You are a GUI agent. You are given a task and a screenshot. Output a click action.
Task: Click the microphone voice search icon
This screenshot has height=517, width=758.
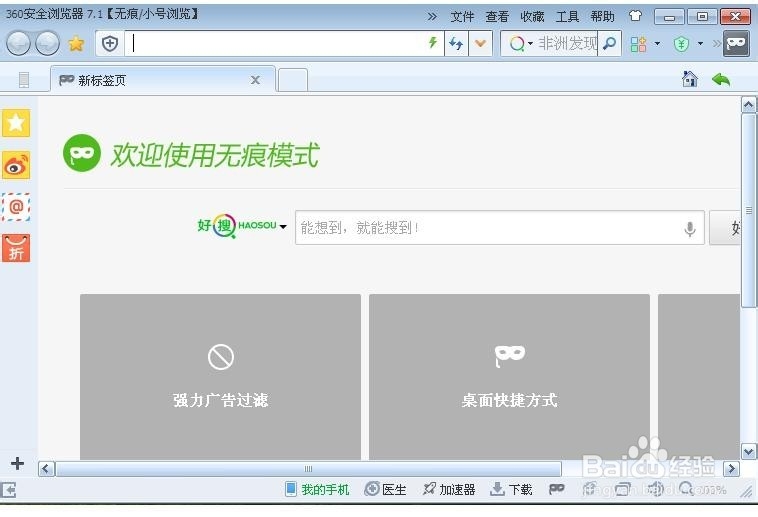tap(690, 228)
